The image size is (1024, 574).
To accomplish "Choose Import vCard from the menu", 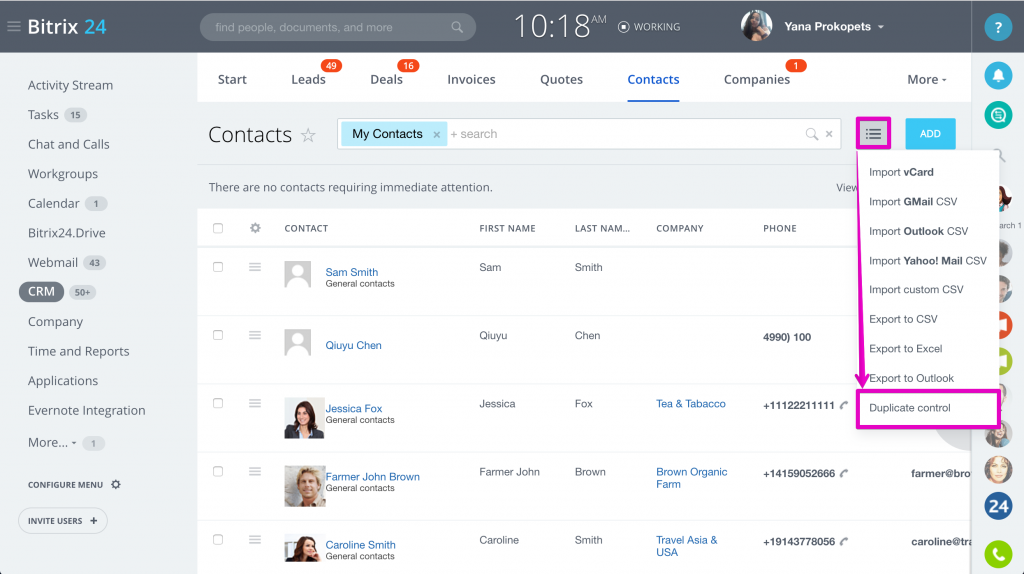I will 901,172.
